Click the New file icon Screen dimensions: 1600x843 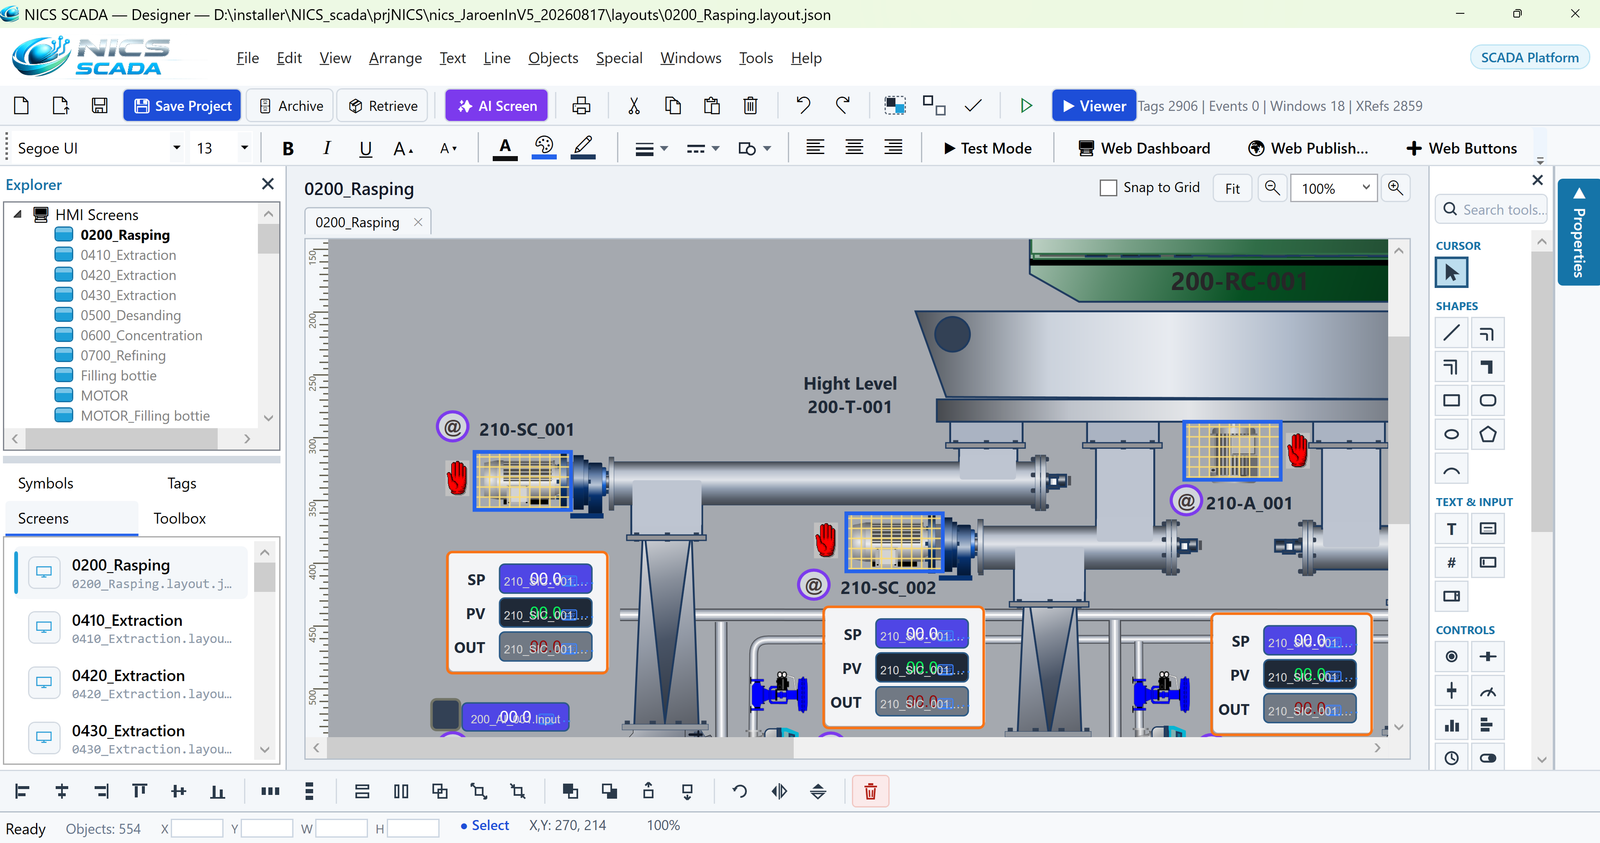pos(21,105)
